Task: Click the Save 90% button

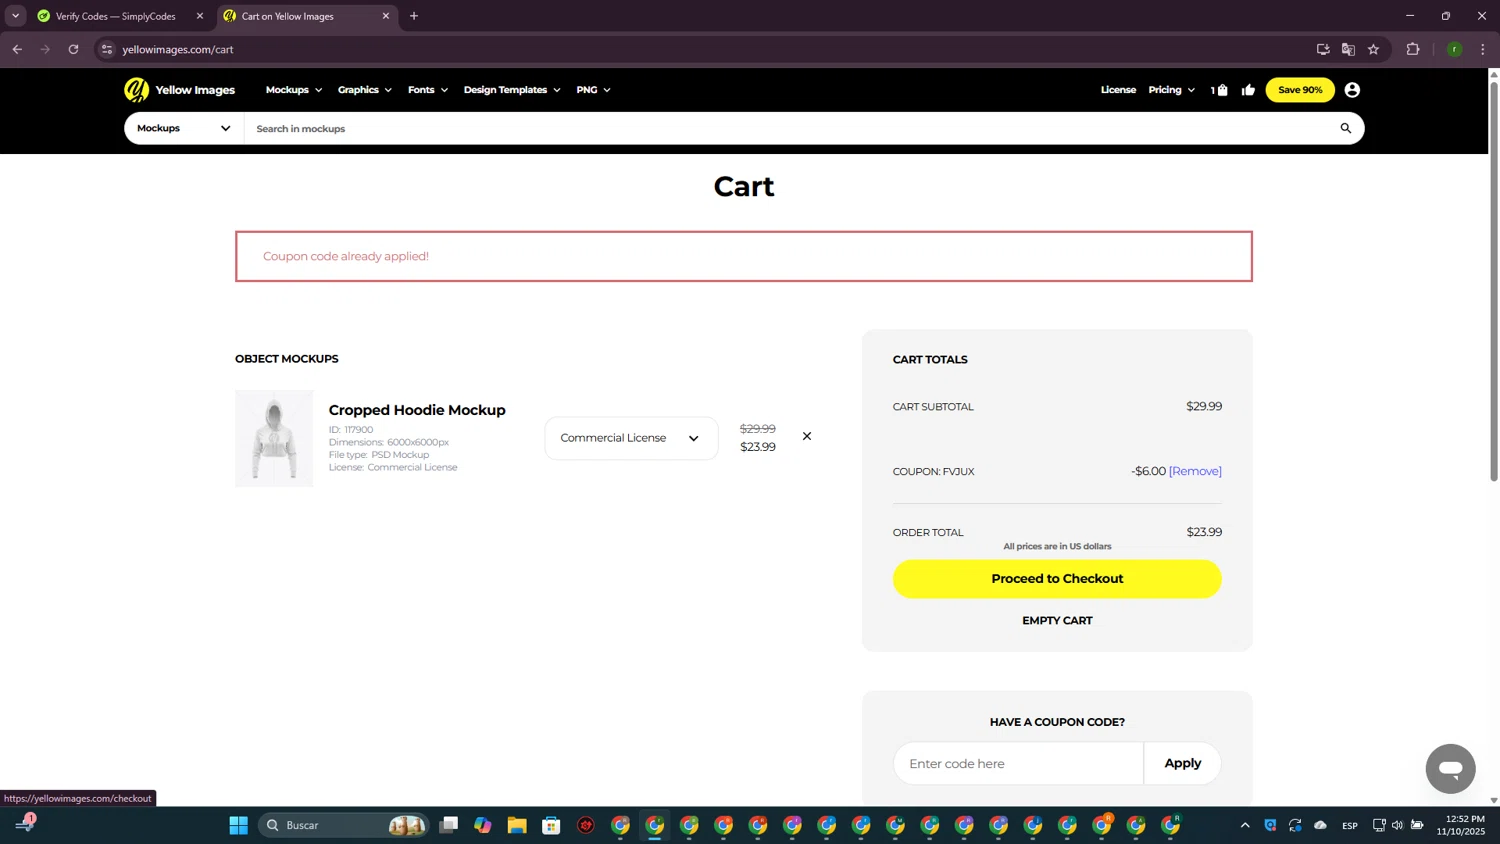Action: tap(1300, 90)
